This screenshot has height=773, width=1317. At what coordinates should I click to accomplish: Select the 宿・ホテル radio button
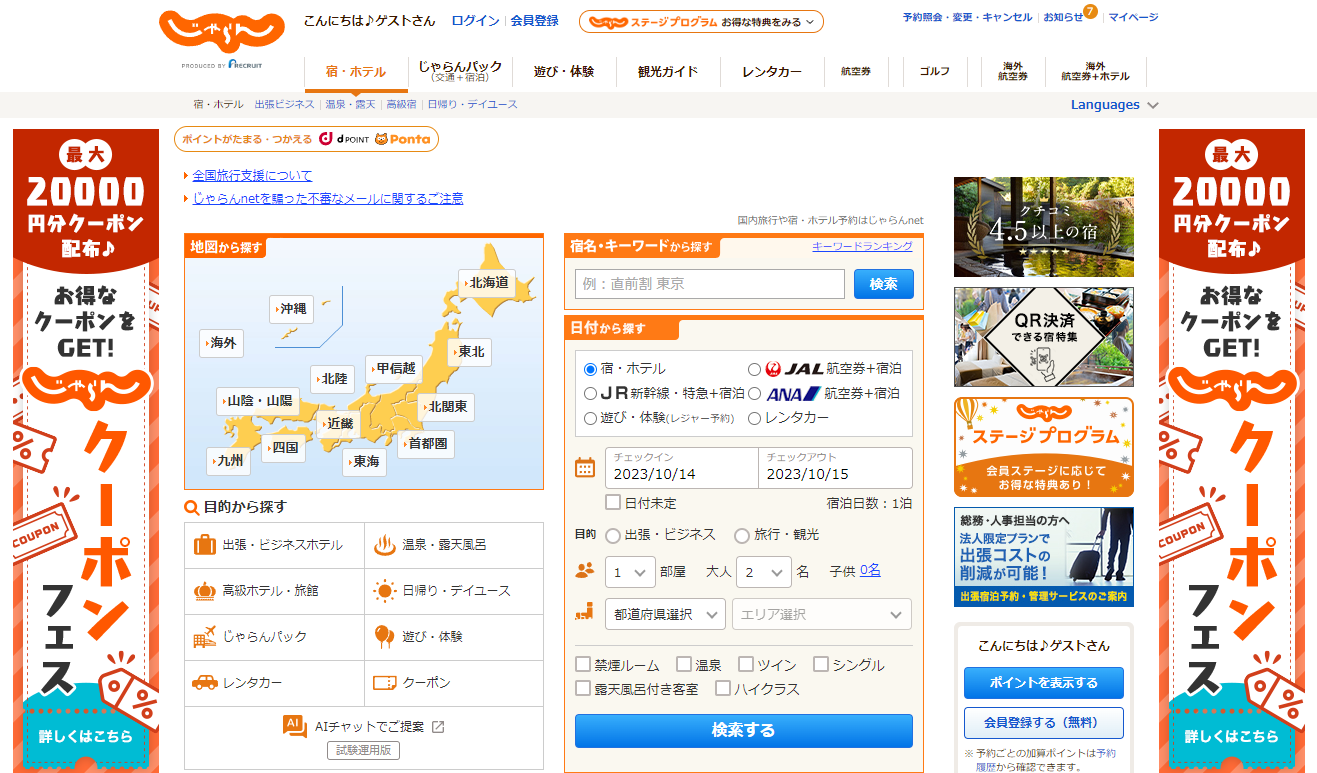click(590, 369)
